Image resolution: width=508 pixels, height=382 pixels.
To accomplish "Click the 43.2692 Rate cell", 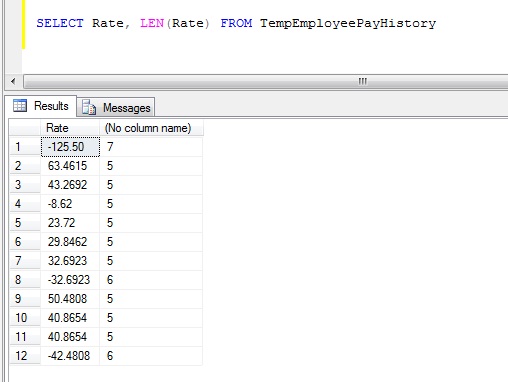I will point(70,185).
